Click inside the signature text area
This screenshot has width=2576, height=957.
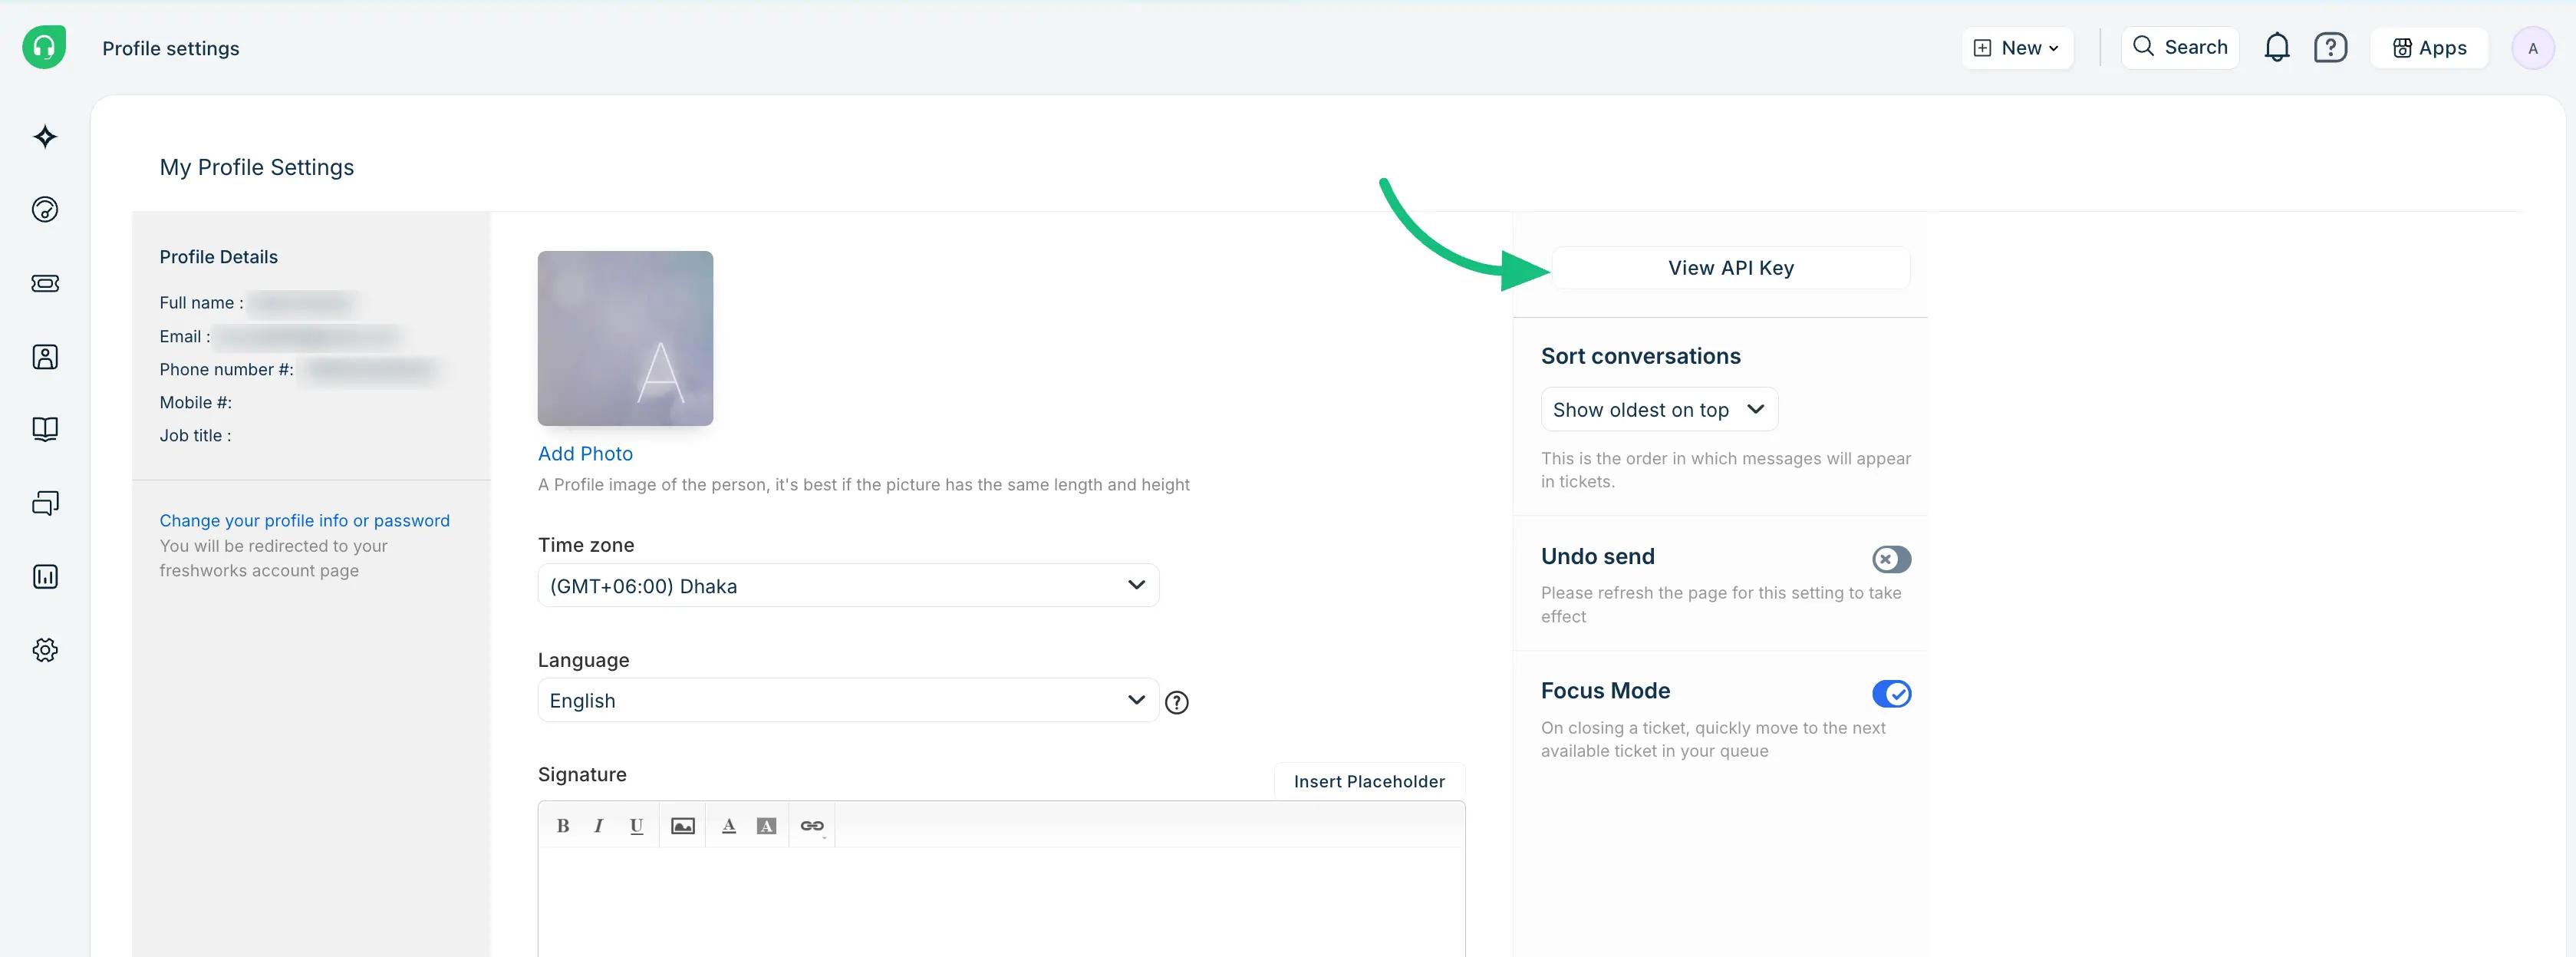[x=1000, y=900]
